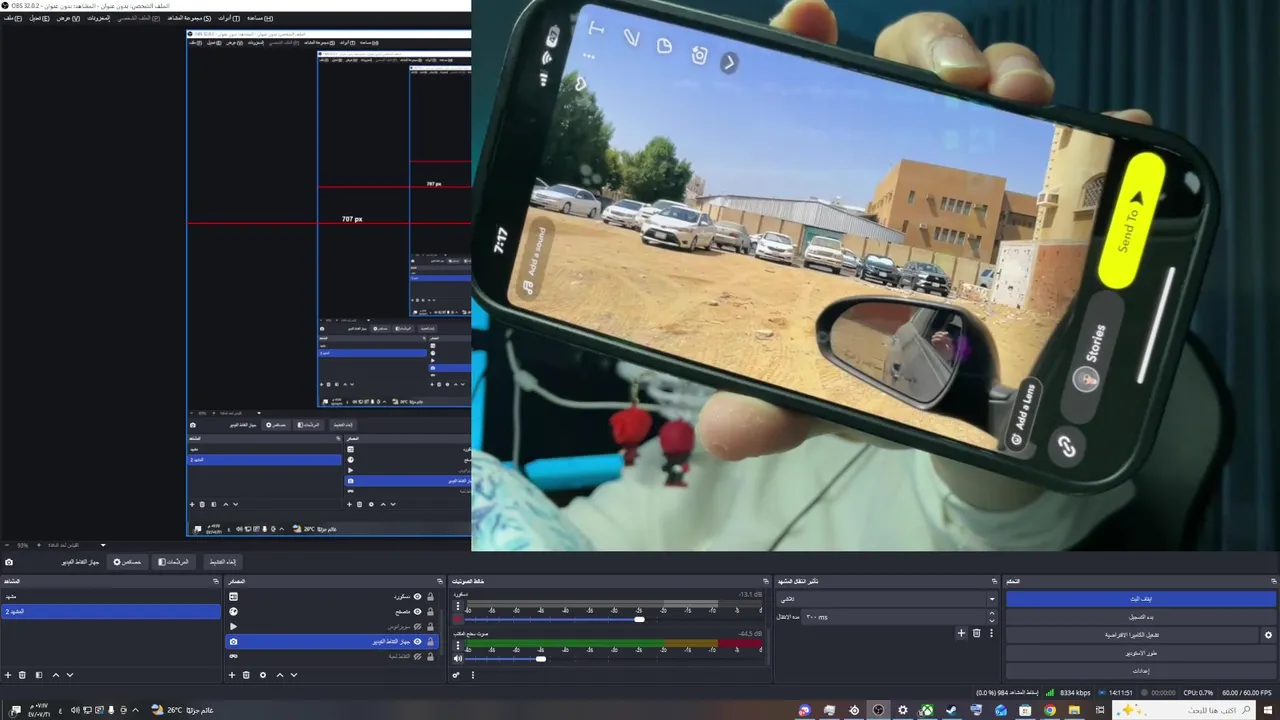Screen dimensions: 1280x720
Task: Select scene مشهد in the Scenes list
Action: point(110,597)
